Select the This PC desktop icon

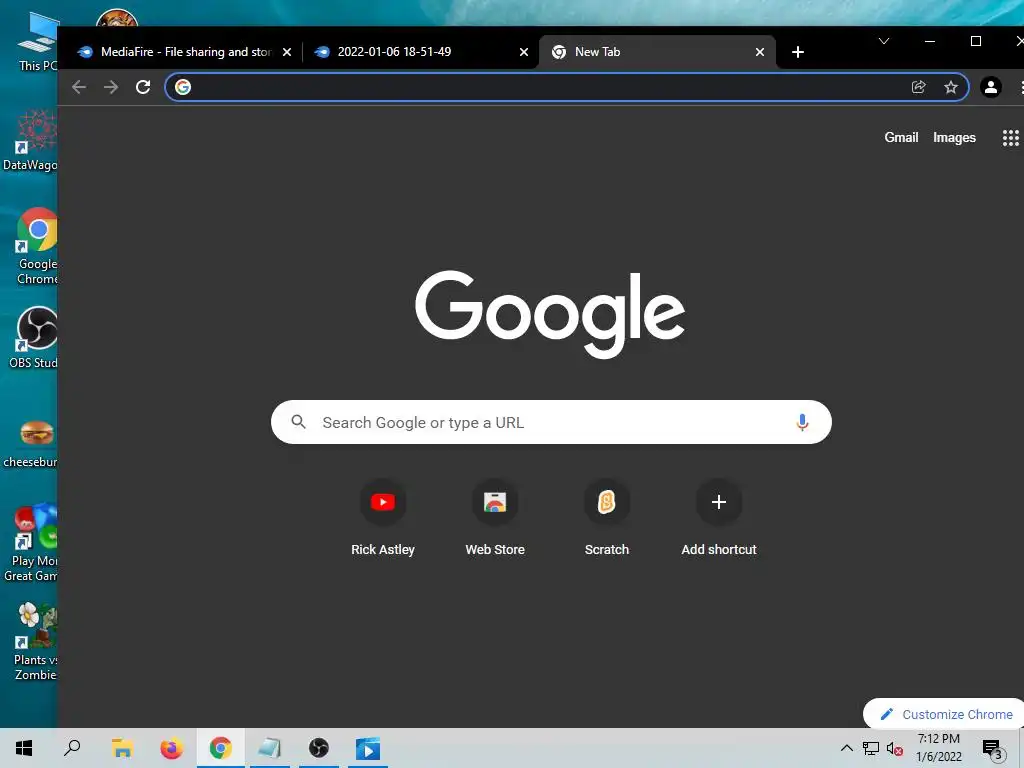pos(39,42)
